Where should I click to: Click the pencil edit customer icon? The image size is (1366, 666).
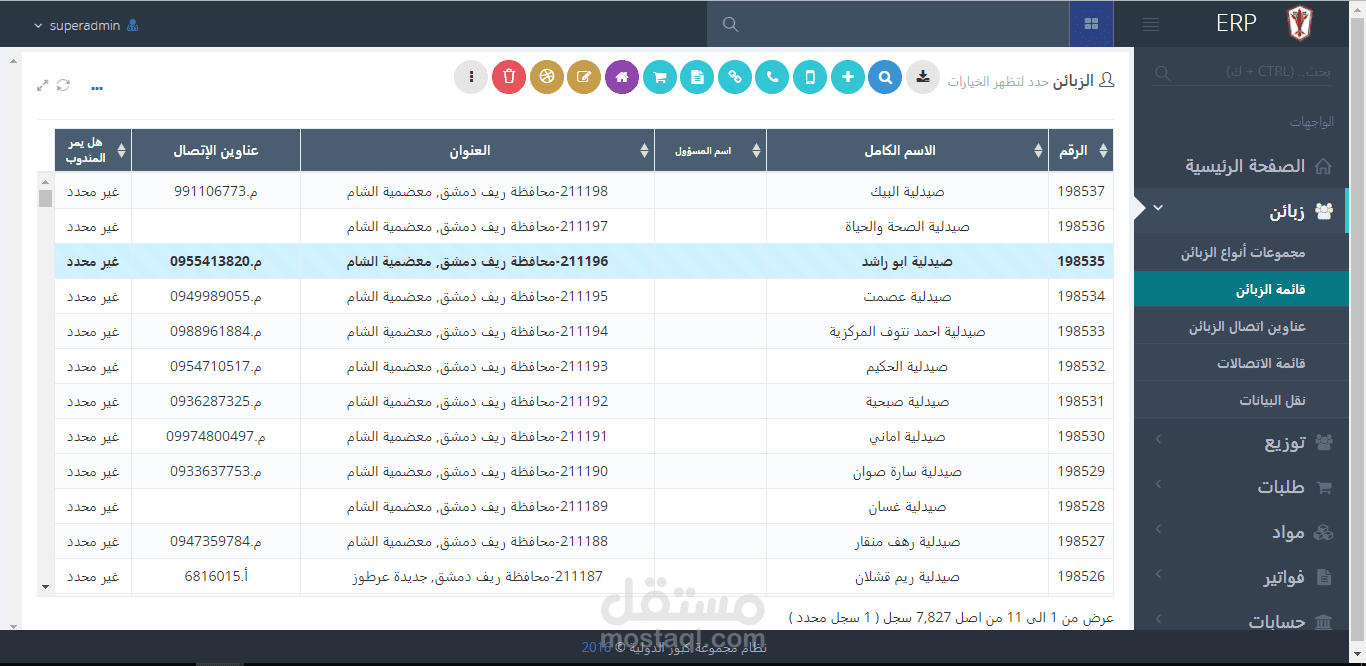tap(584, 77)
